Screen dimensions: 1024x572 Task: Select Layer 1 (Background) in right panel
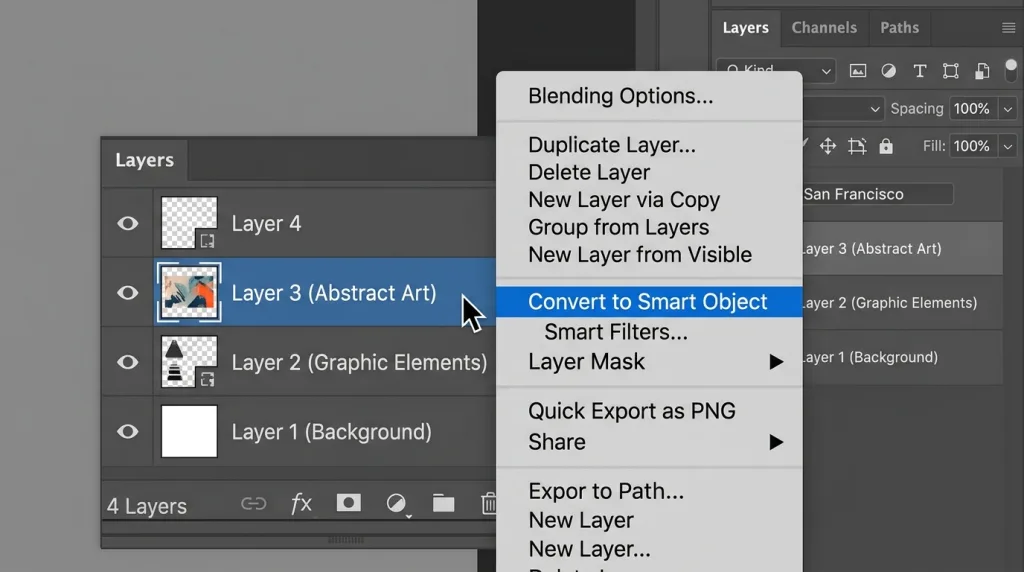point(903,357)
